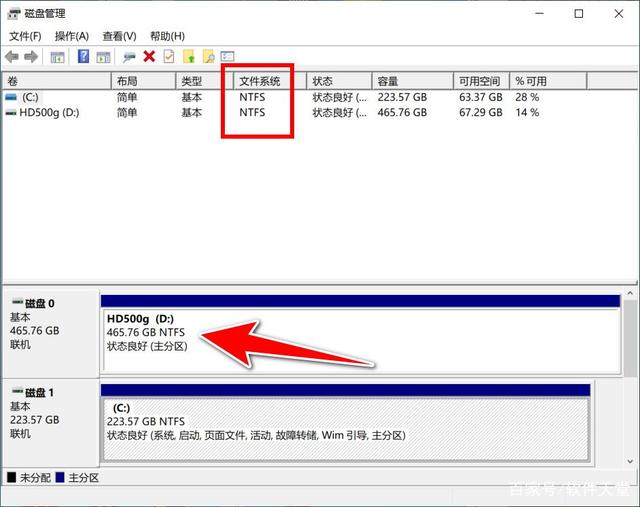Click the 基本 type cell in HD500g row

click(x=192, y=113)
